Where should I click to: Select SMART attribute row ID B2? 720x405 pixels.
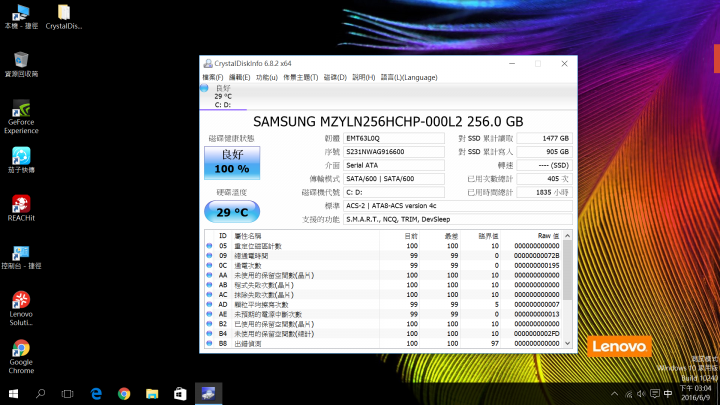click(x=384, y=324)
